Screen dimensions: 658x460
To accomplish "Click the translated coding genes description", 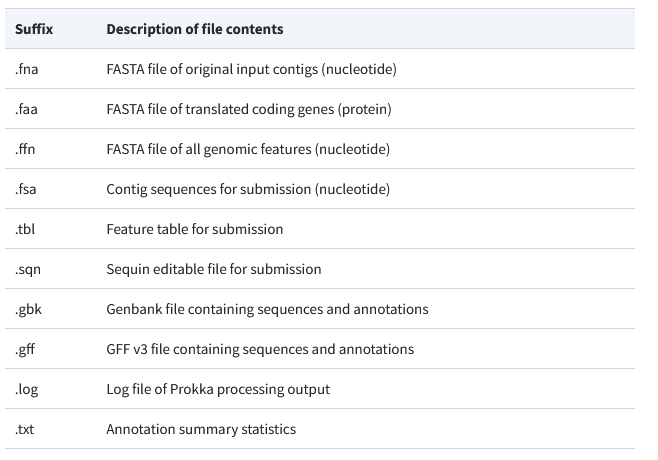I will pyautogui.click(x=248, y=109).
